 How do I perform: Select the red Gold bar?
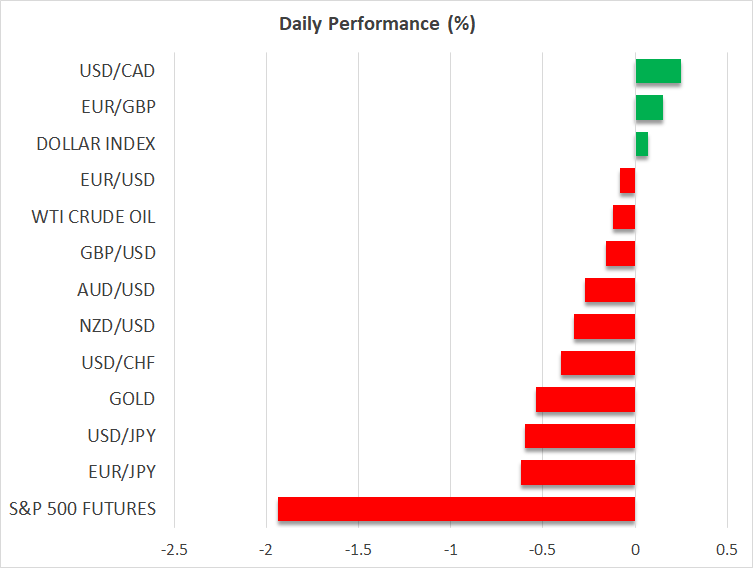[585, 399]
